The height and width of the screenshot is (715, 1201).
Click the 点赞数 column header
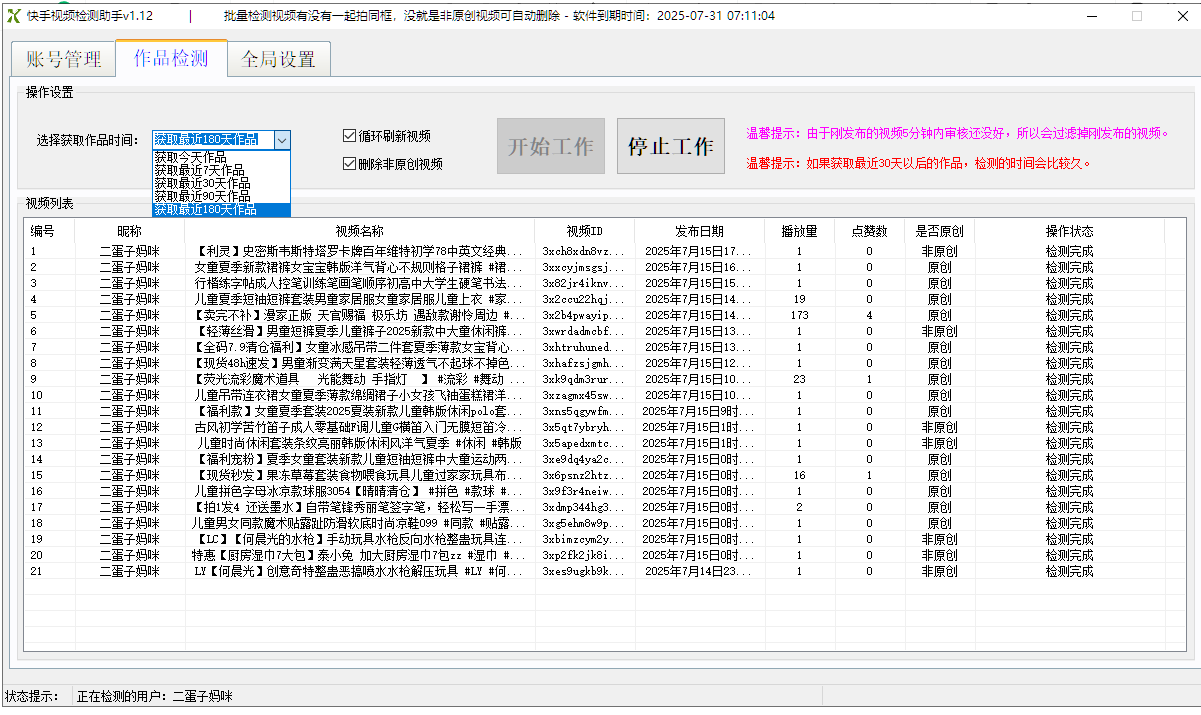[x=869, y=231]
